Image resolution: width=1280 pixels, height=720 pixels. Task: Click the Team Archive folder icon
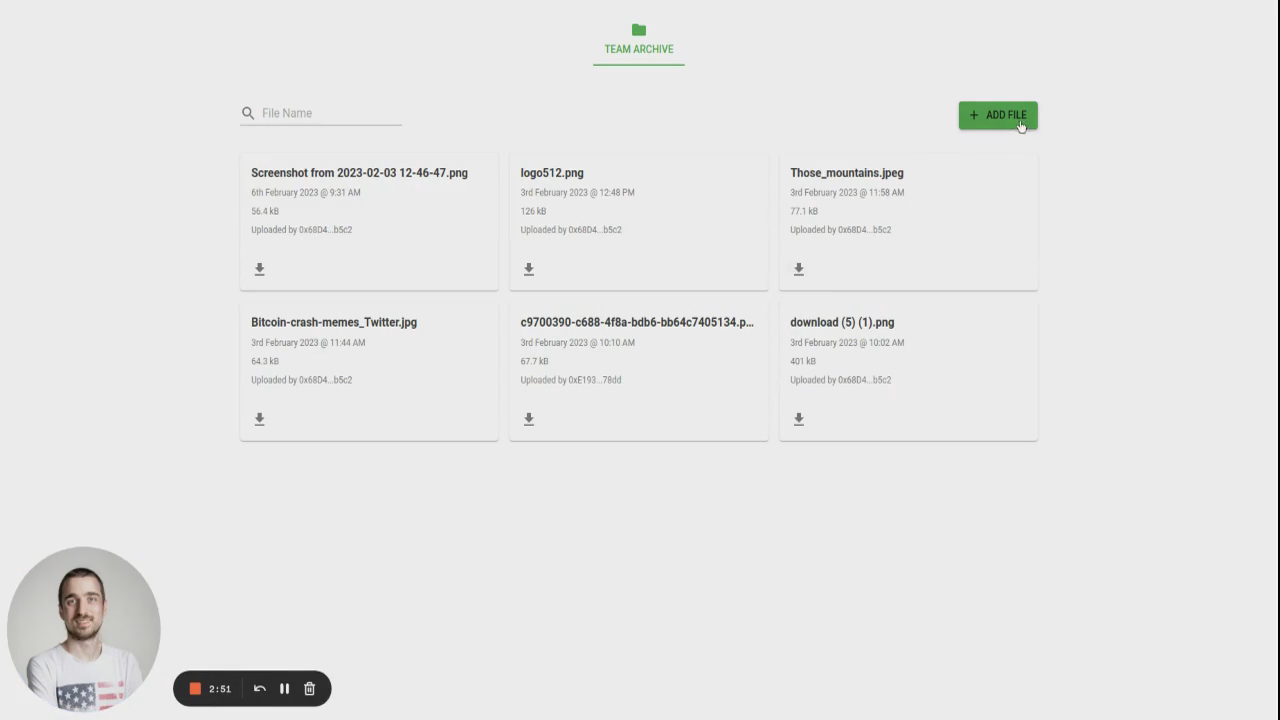tap(639, 30)
